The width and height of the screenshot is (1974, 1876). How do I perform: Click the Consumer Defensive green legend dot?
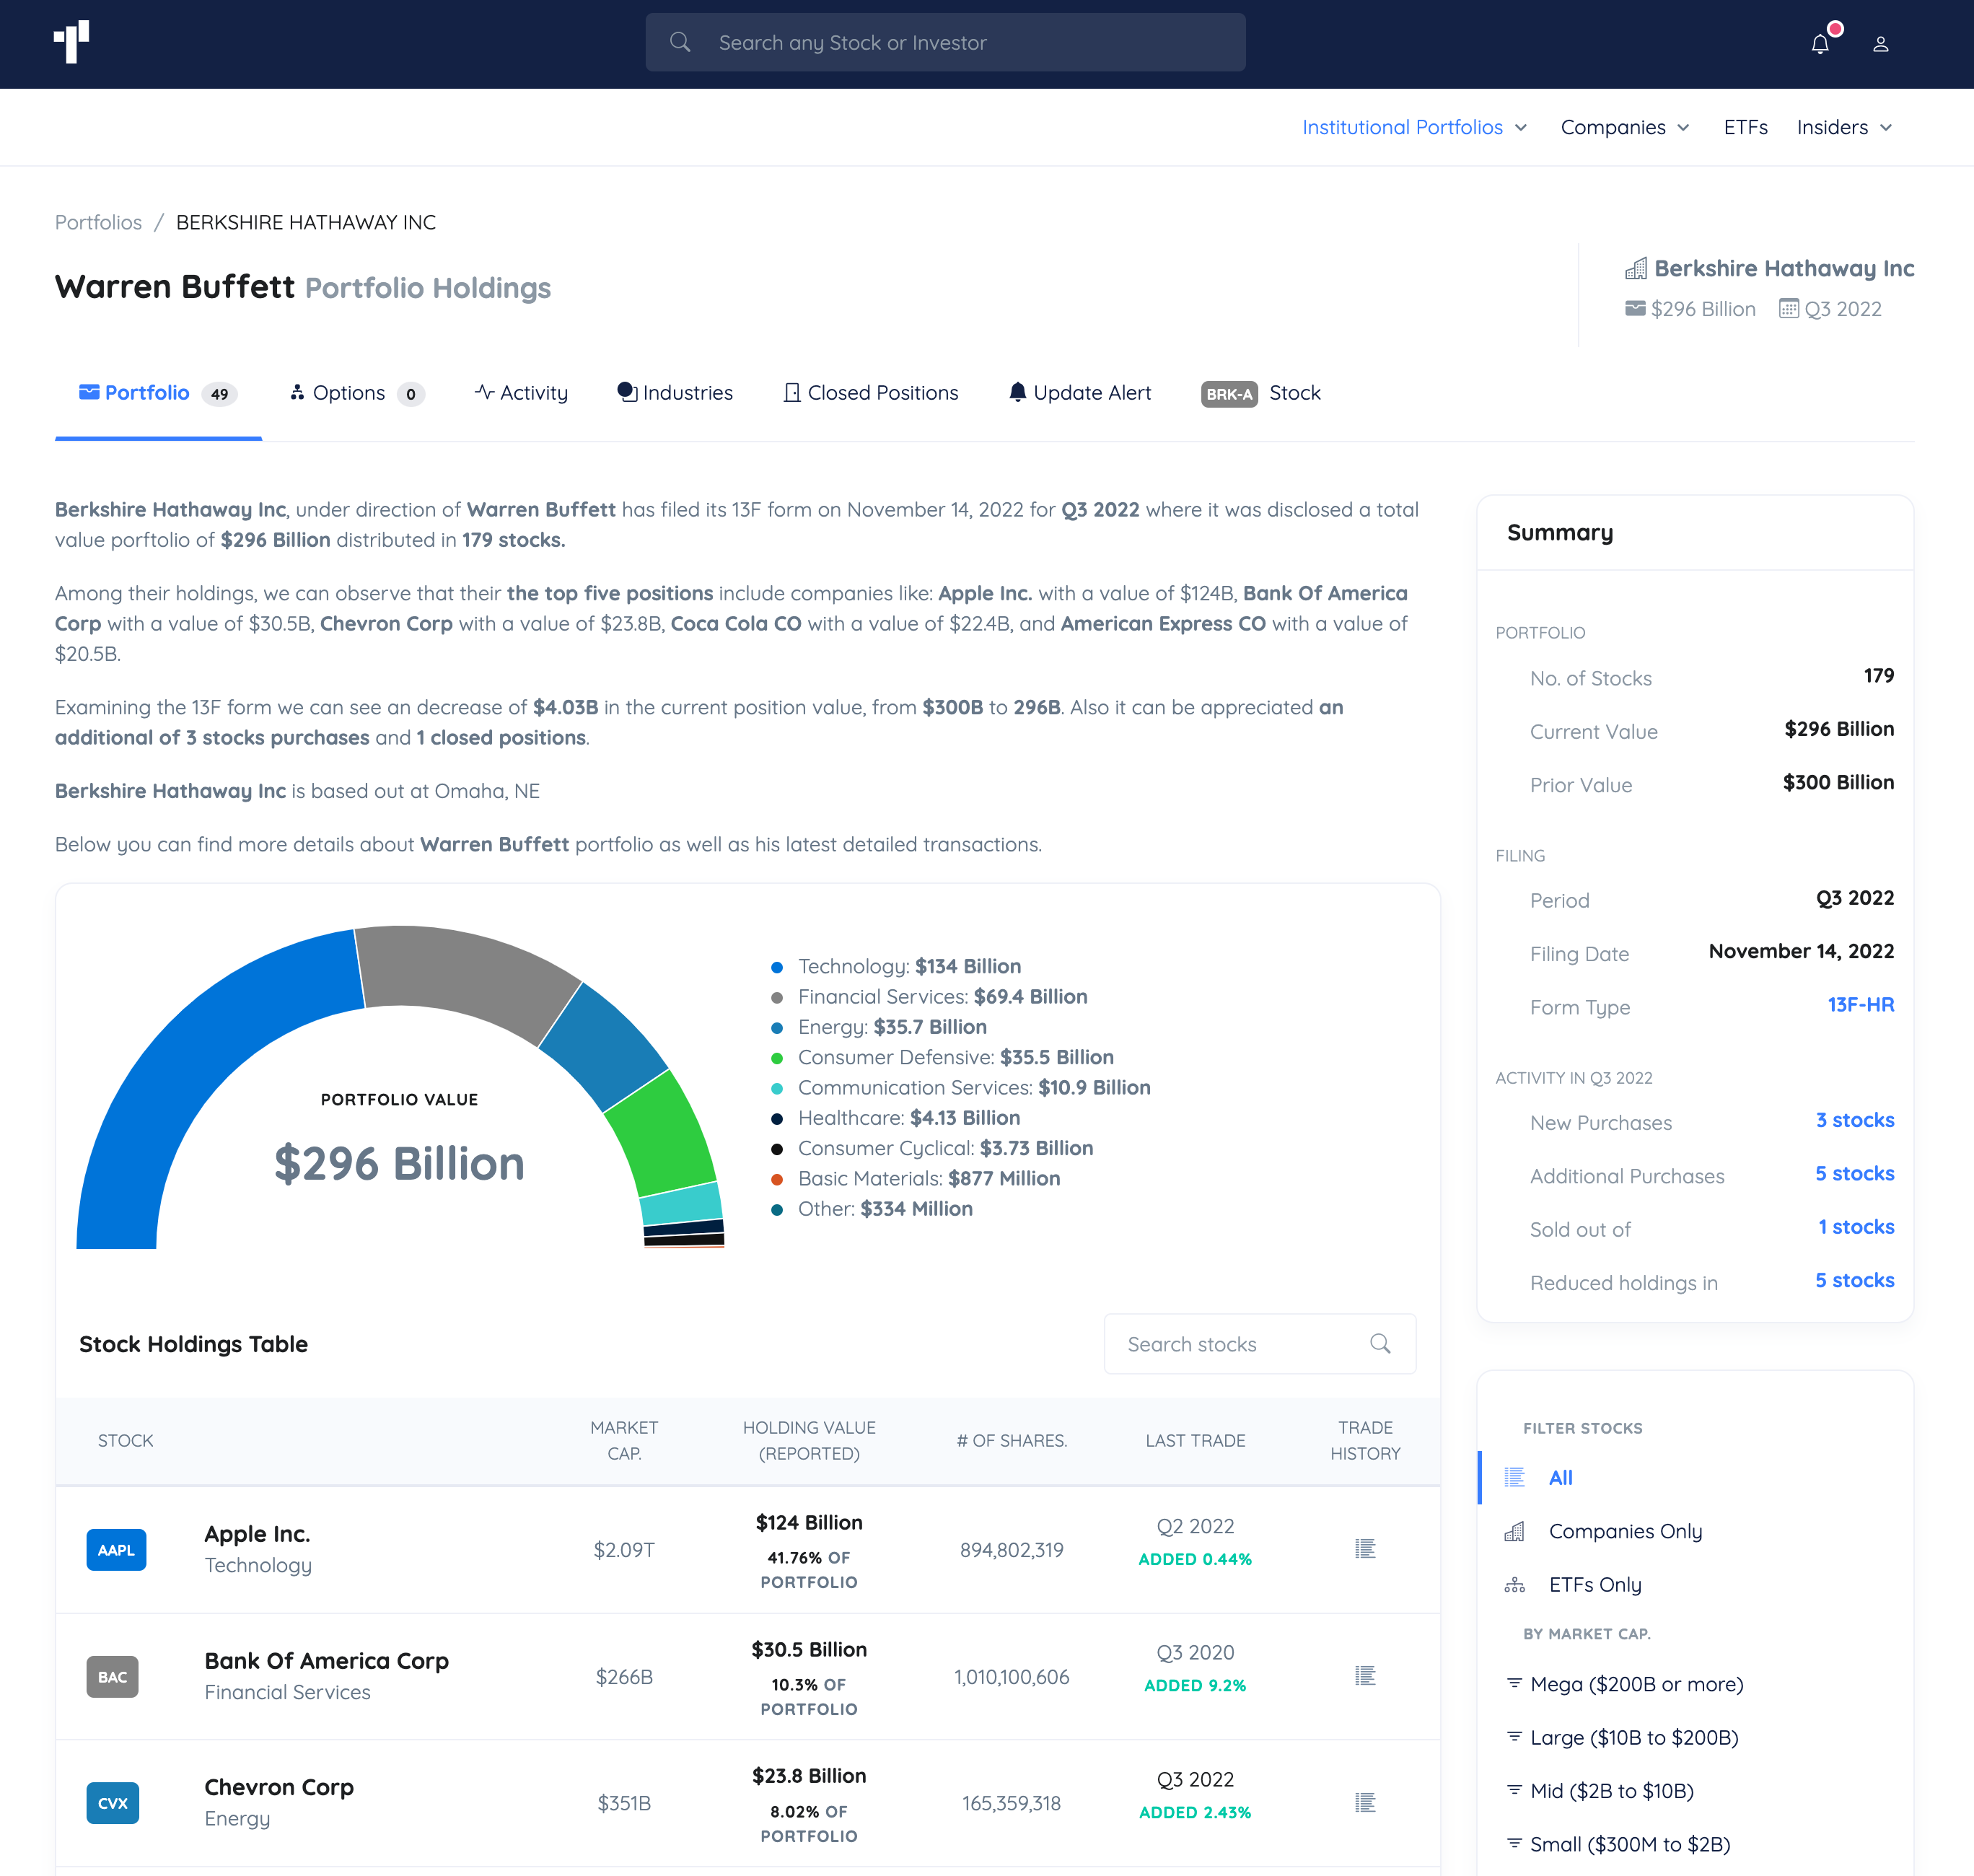coord(777,1058)
